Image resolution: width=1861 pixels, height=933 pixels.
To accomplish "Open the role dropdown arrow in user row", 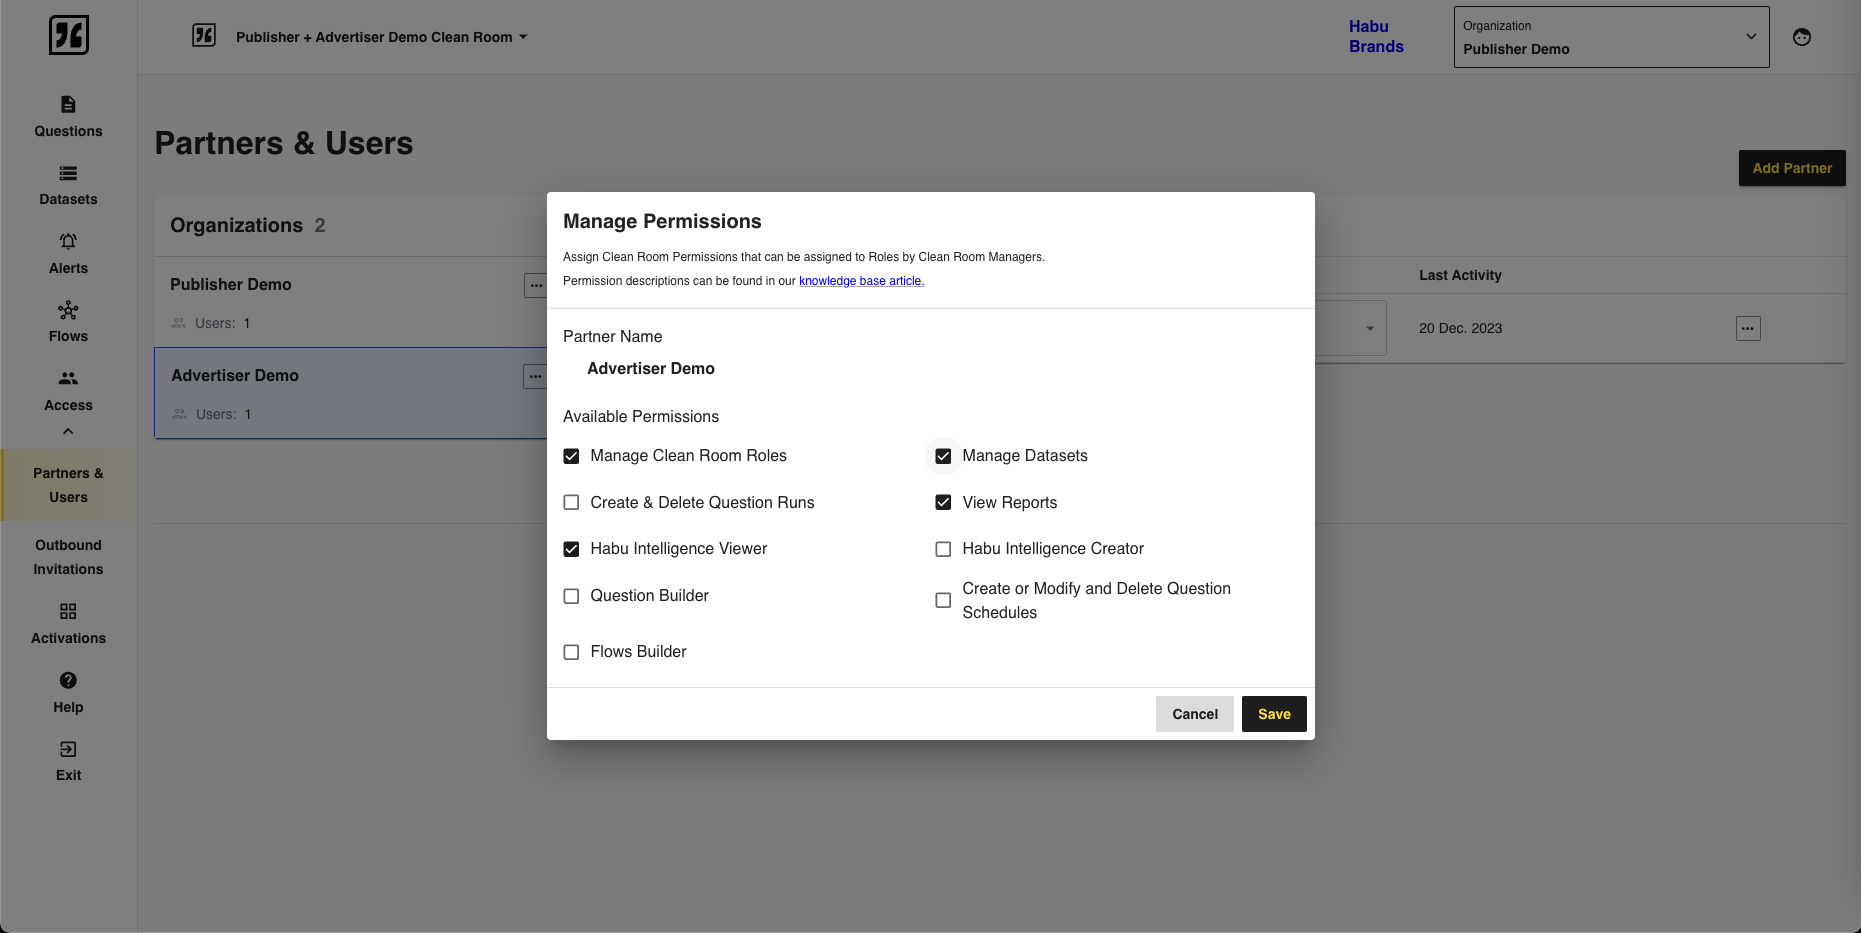I will pos(1370,328).
